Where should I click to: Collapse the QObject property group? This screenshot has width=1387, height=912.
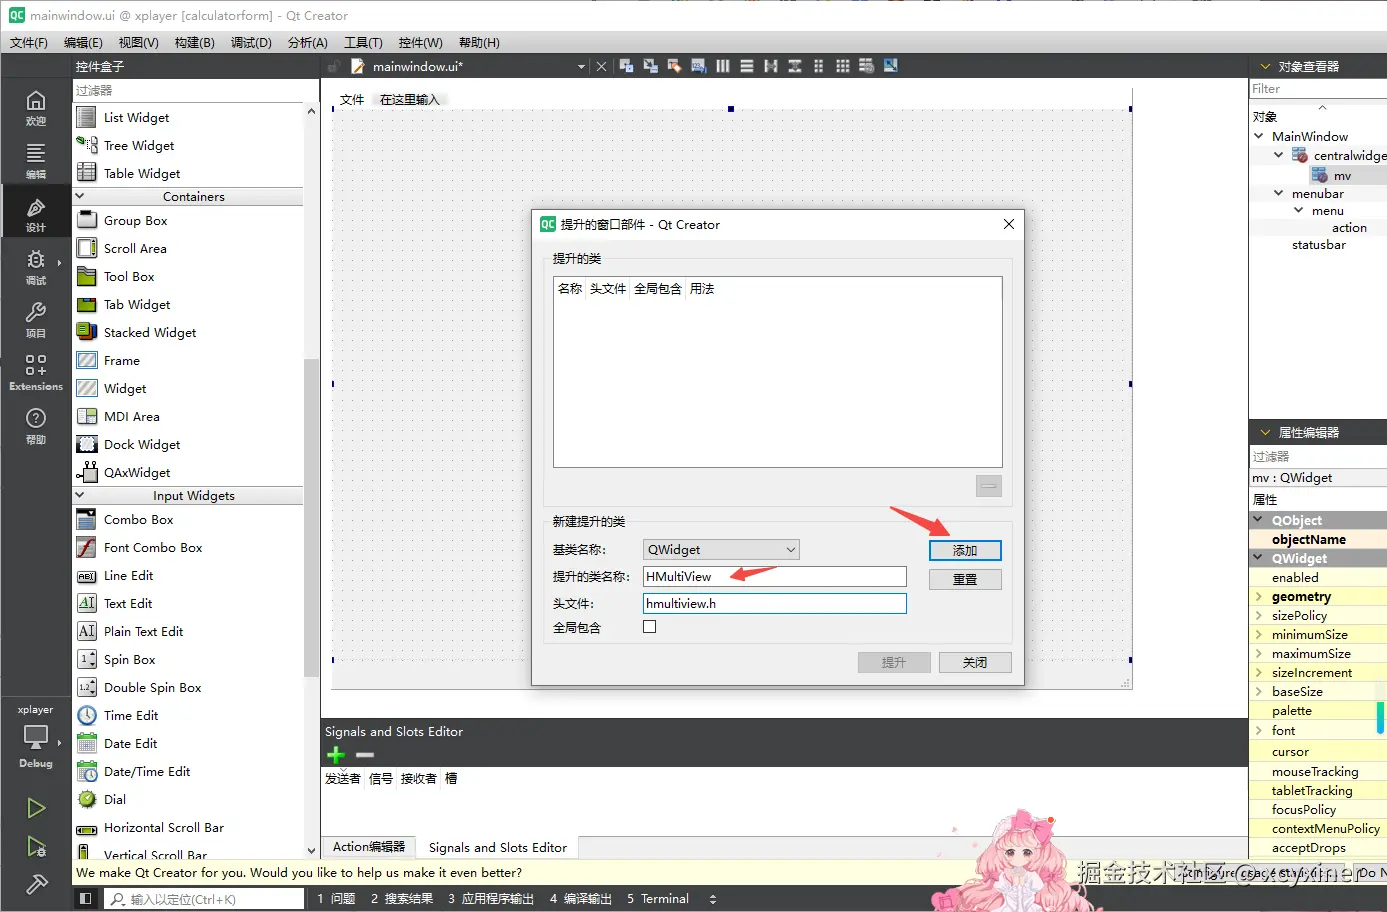(x=1259, y=520)
